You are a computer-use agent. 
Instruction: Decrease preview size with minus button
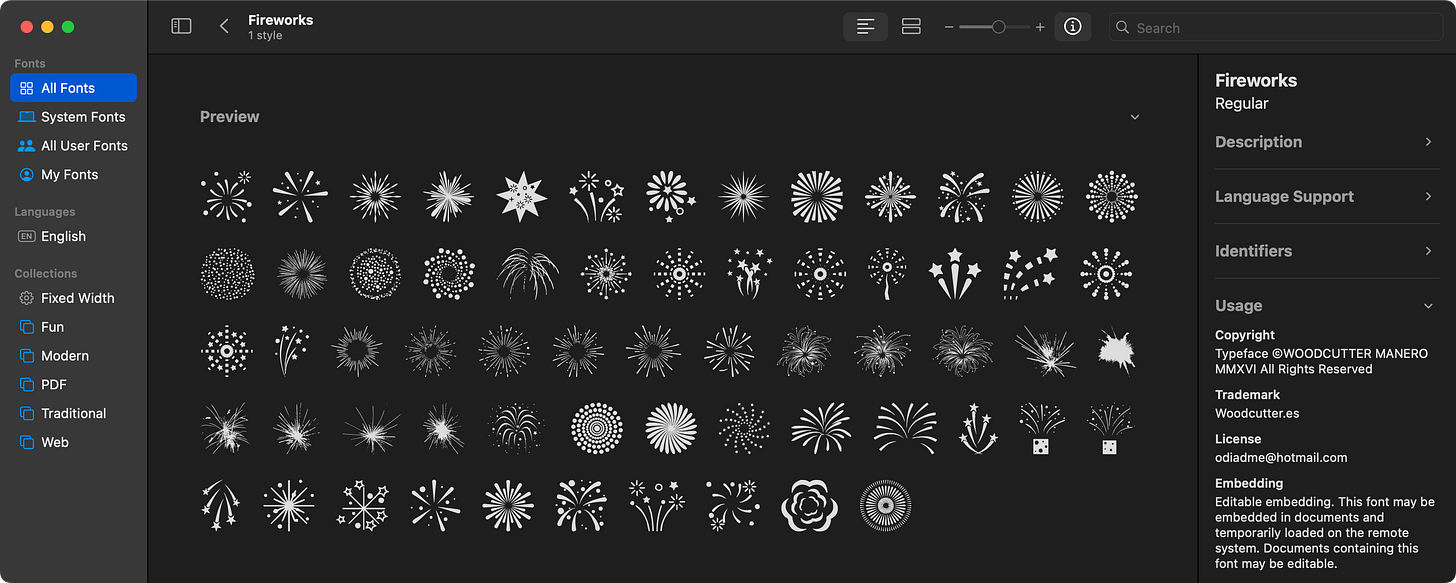point(949,27)
